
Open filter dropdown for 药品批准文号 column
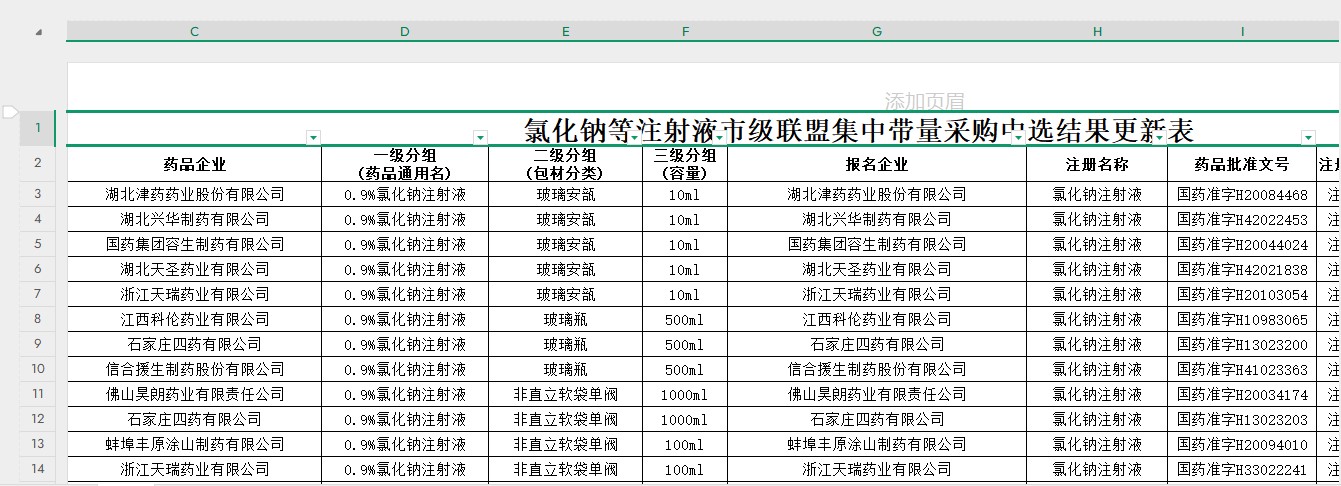pyautogui.click(x=1308, y=137)
